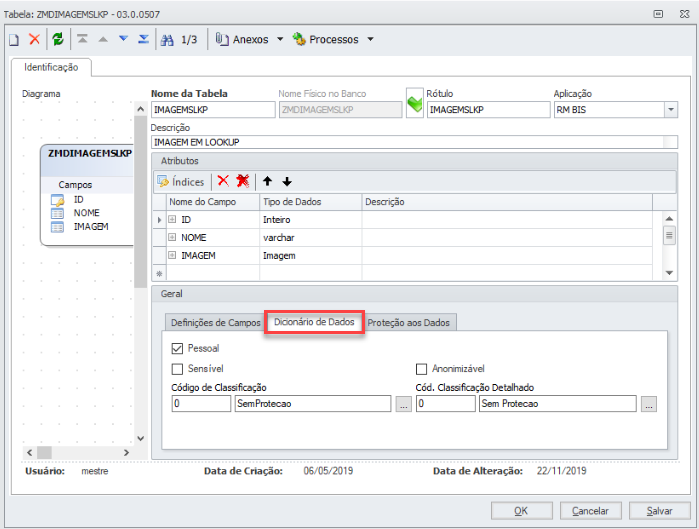Click the new record page icon
The width and height of the screenshot is (699, 529).
14,40
